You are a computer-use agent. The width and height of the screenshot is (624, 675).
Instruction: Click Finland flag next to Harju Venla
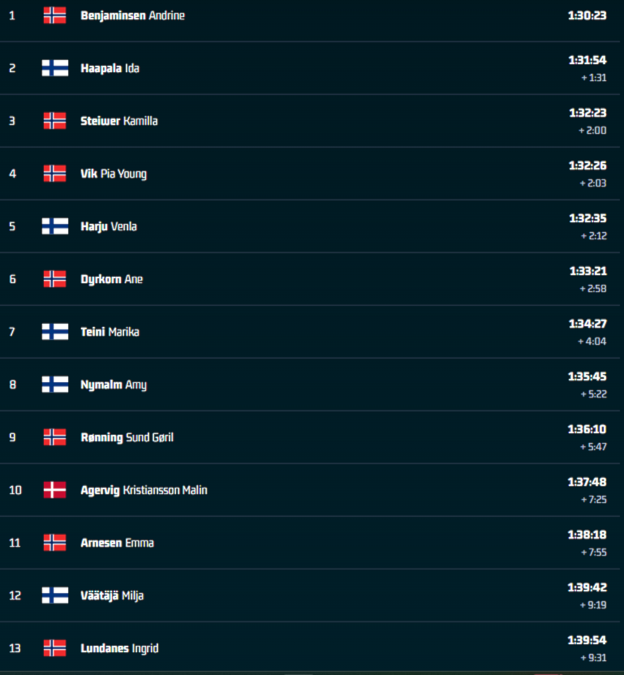point(55,226)
